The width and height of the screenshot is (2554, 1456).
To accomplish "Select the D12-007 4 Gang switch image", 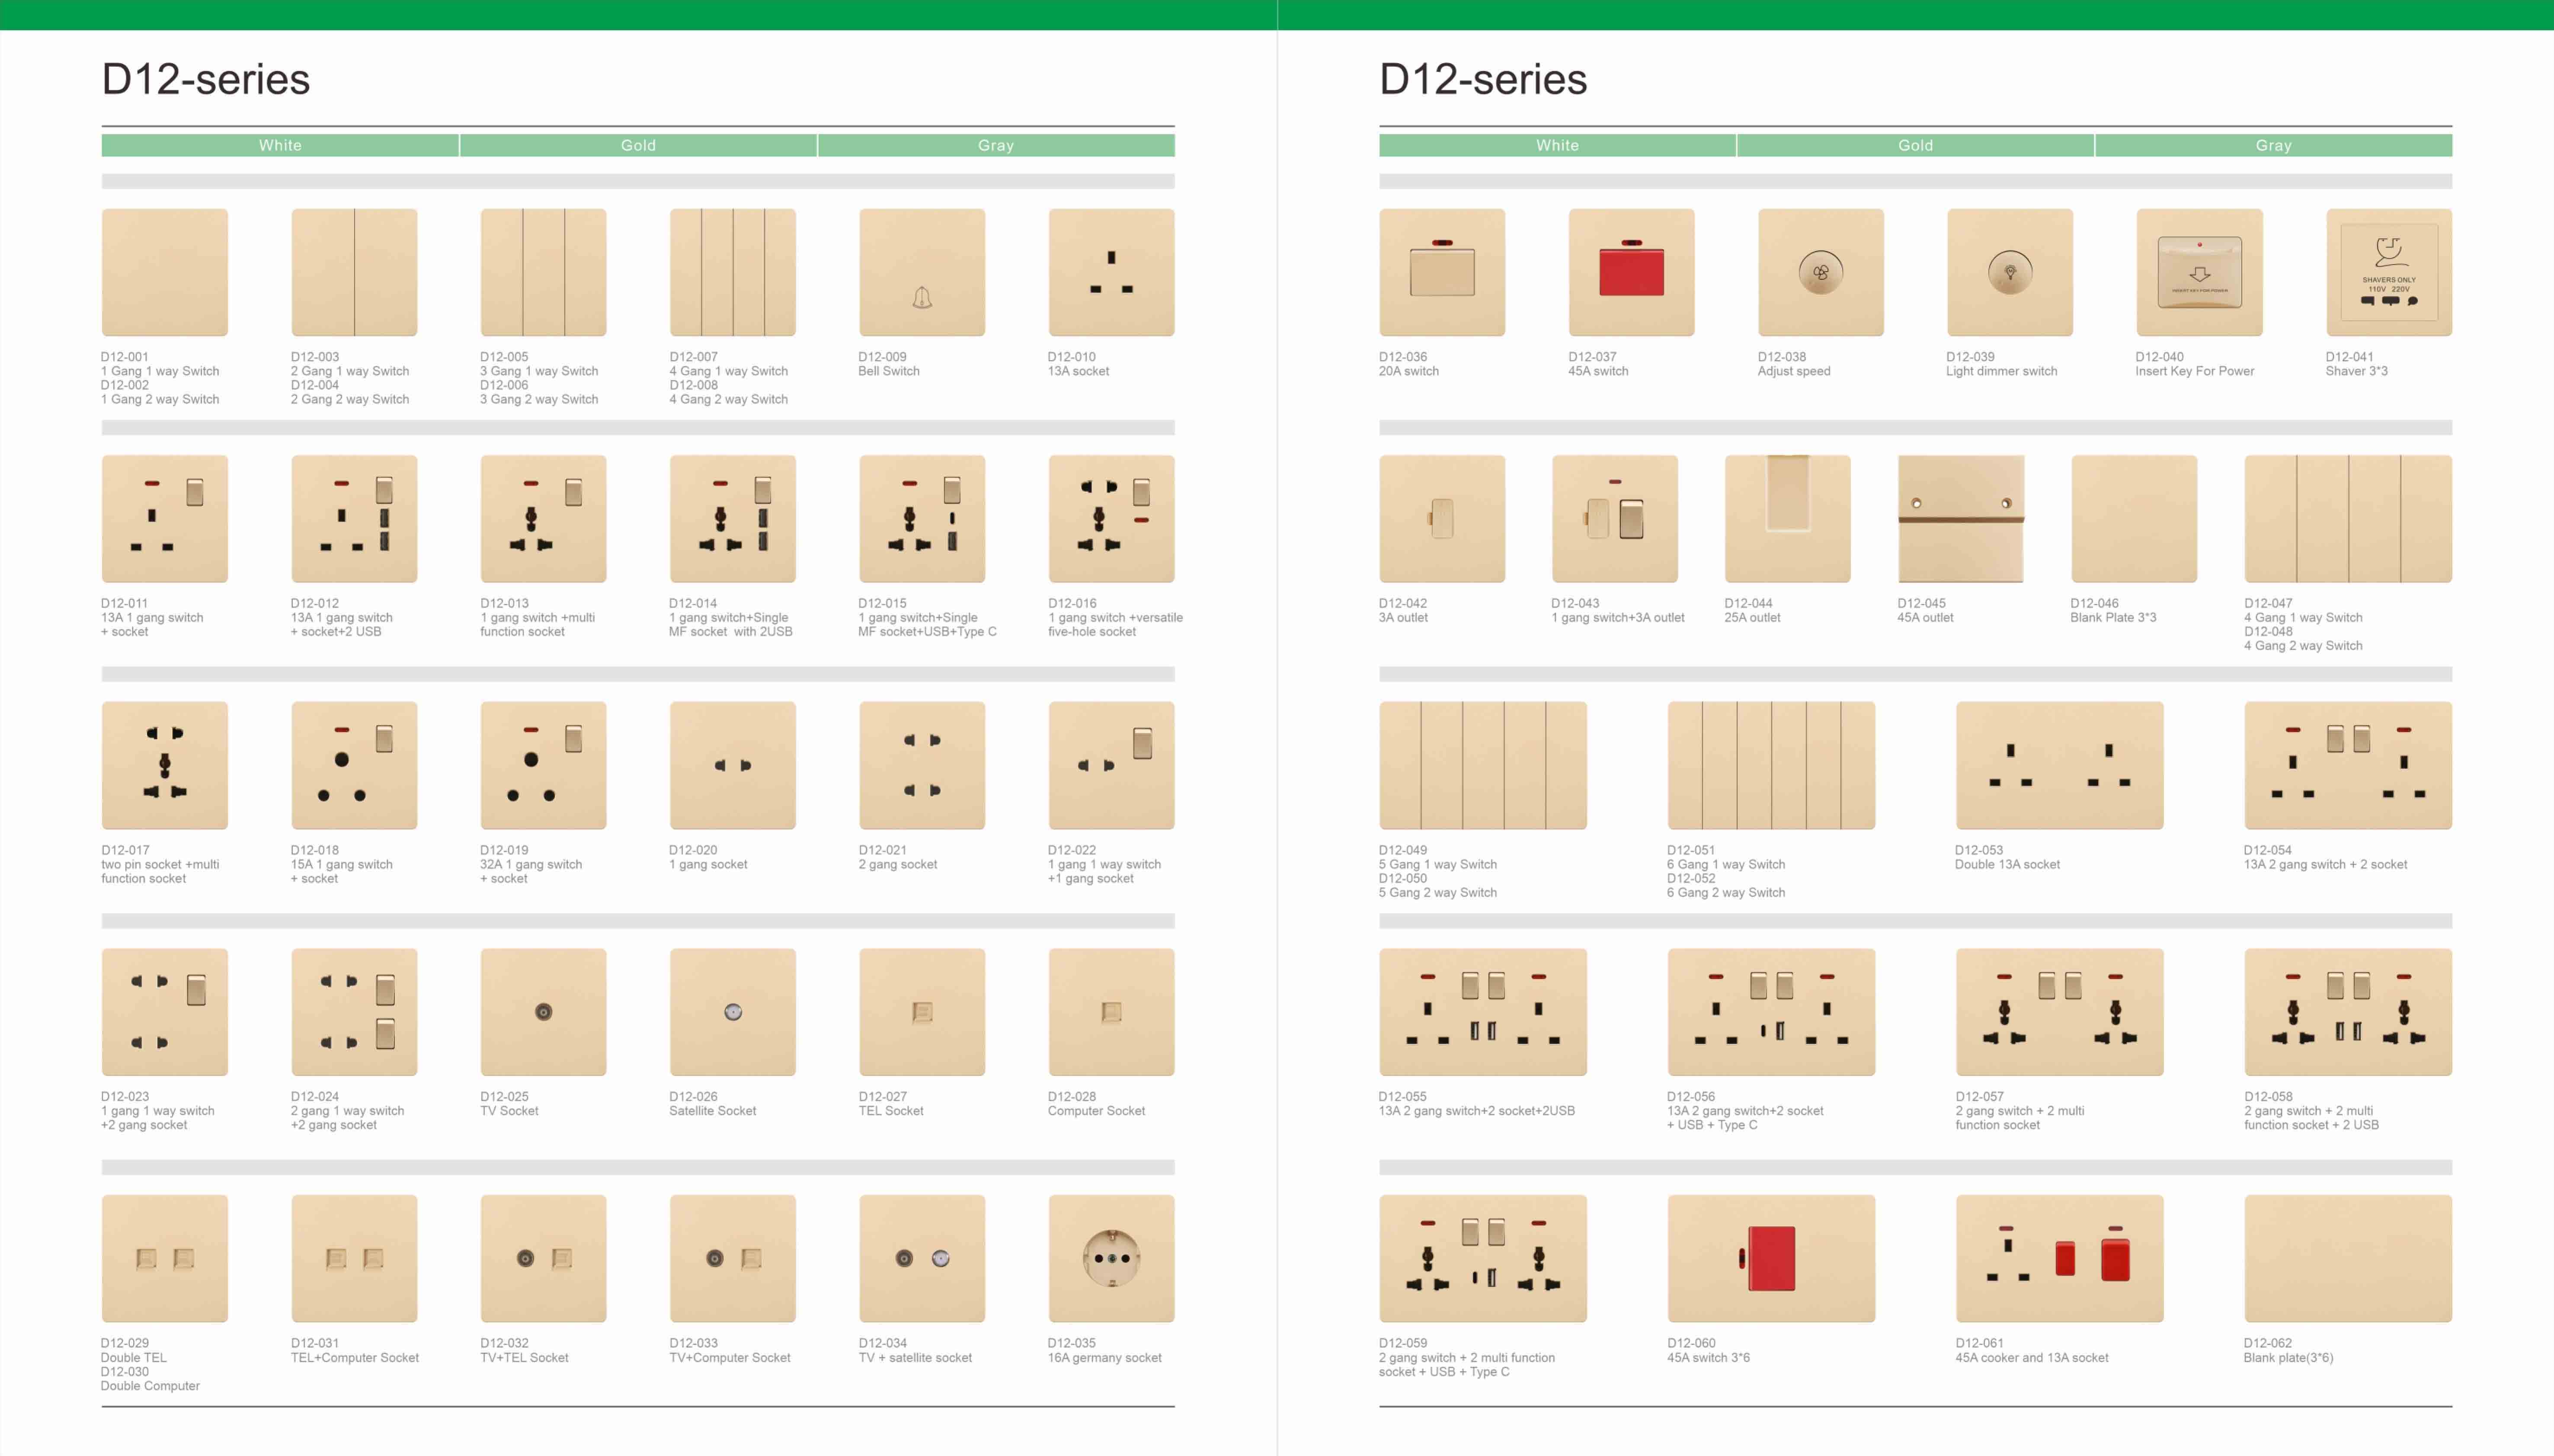I will click(x=733, y=272).
